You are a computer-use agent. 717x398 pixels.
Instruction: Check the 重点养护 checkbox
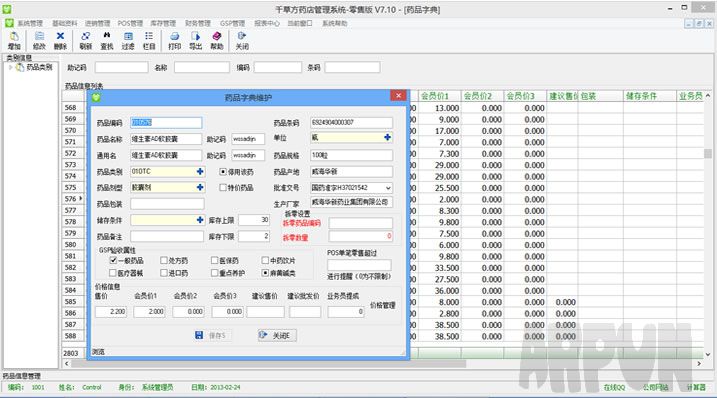(x=214, y=273)
